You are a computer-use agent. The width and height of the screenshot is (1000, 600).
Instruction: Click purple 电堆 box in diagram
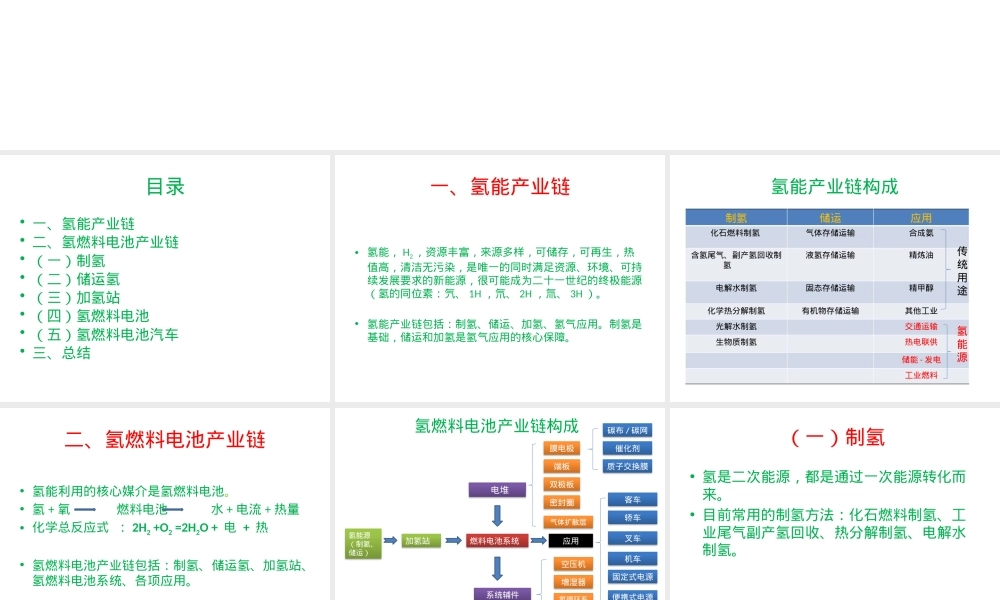tap(497, 490)
